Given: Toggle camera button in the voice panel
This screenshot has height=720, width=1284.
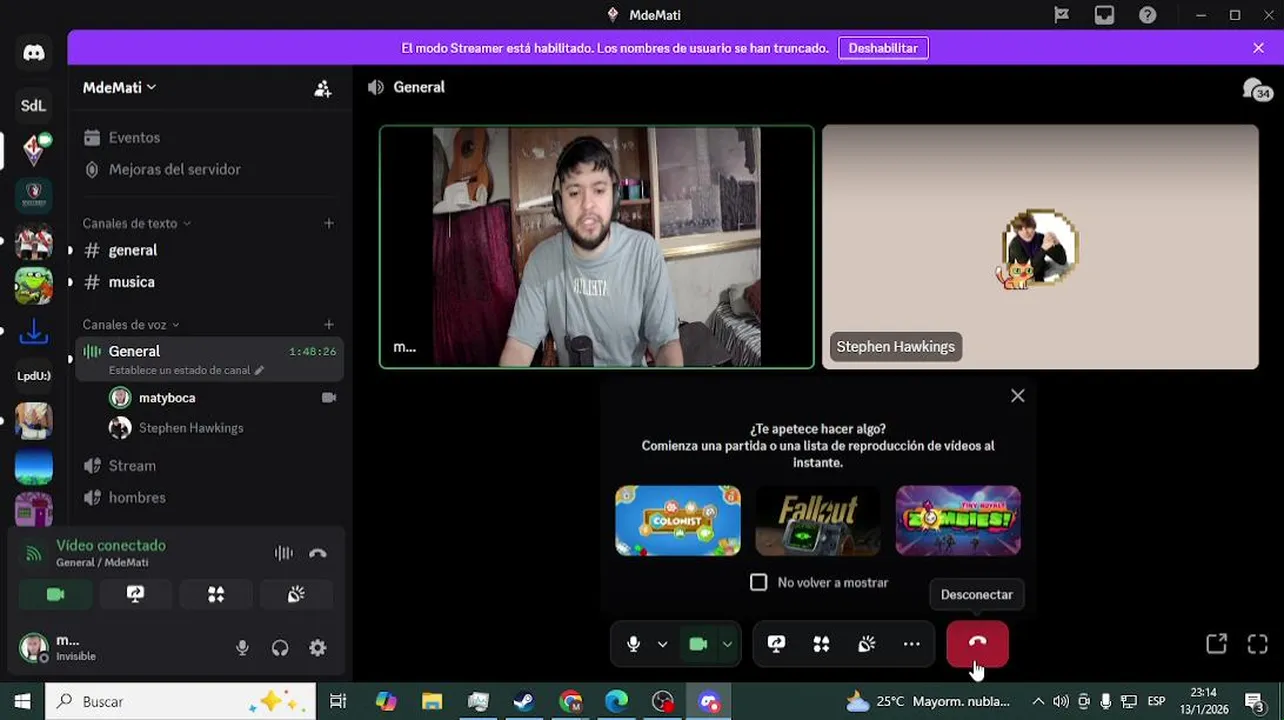Looking at the screenshot, I should click(x=56, y=594).
